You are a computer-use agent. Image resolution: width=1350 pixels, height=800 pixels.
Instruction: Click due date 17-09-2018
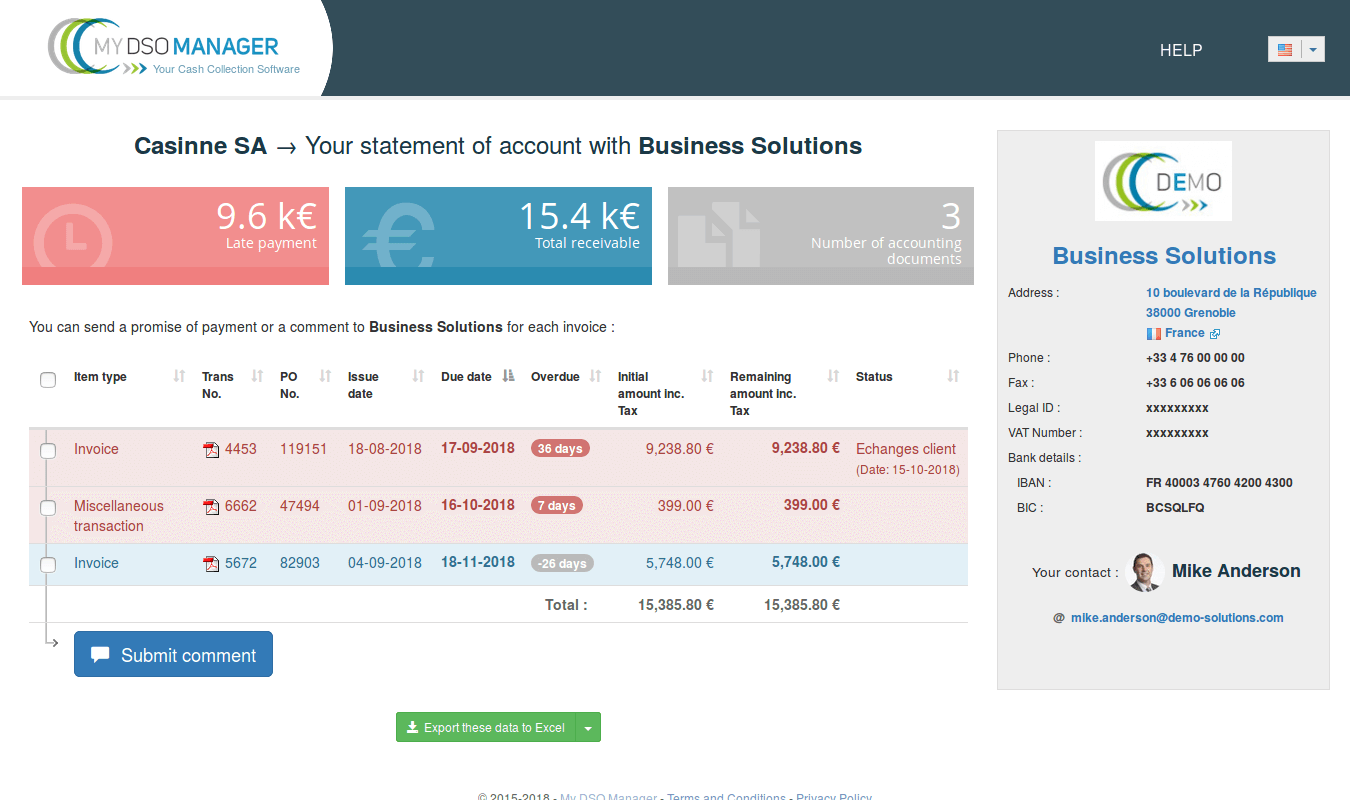tap(478, 448)
